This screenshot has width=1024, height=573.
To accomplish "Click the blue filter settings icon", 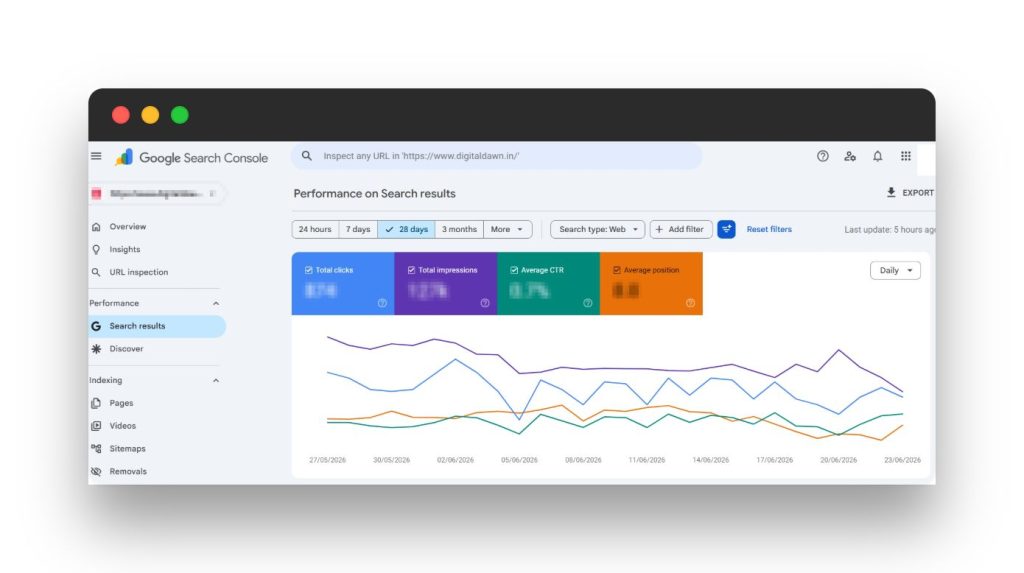I will [726, 229].
